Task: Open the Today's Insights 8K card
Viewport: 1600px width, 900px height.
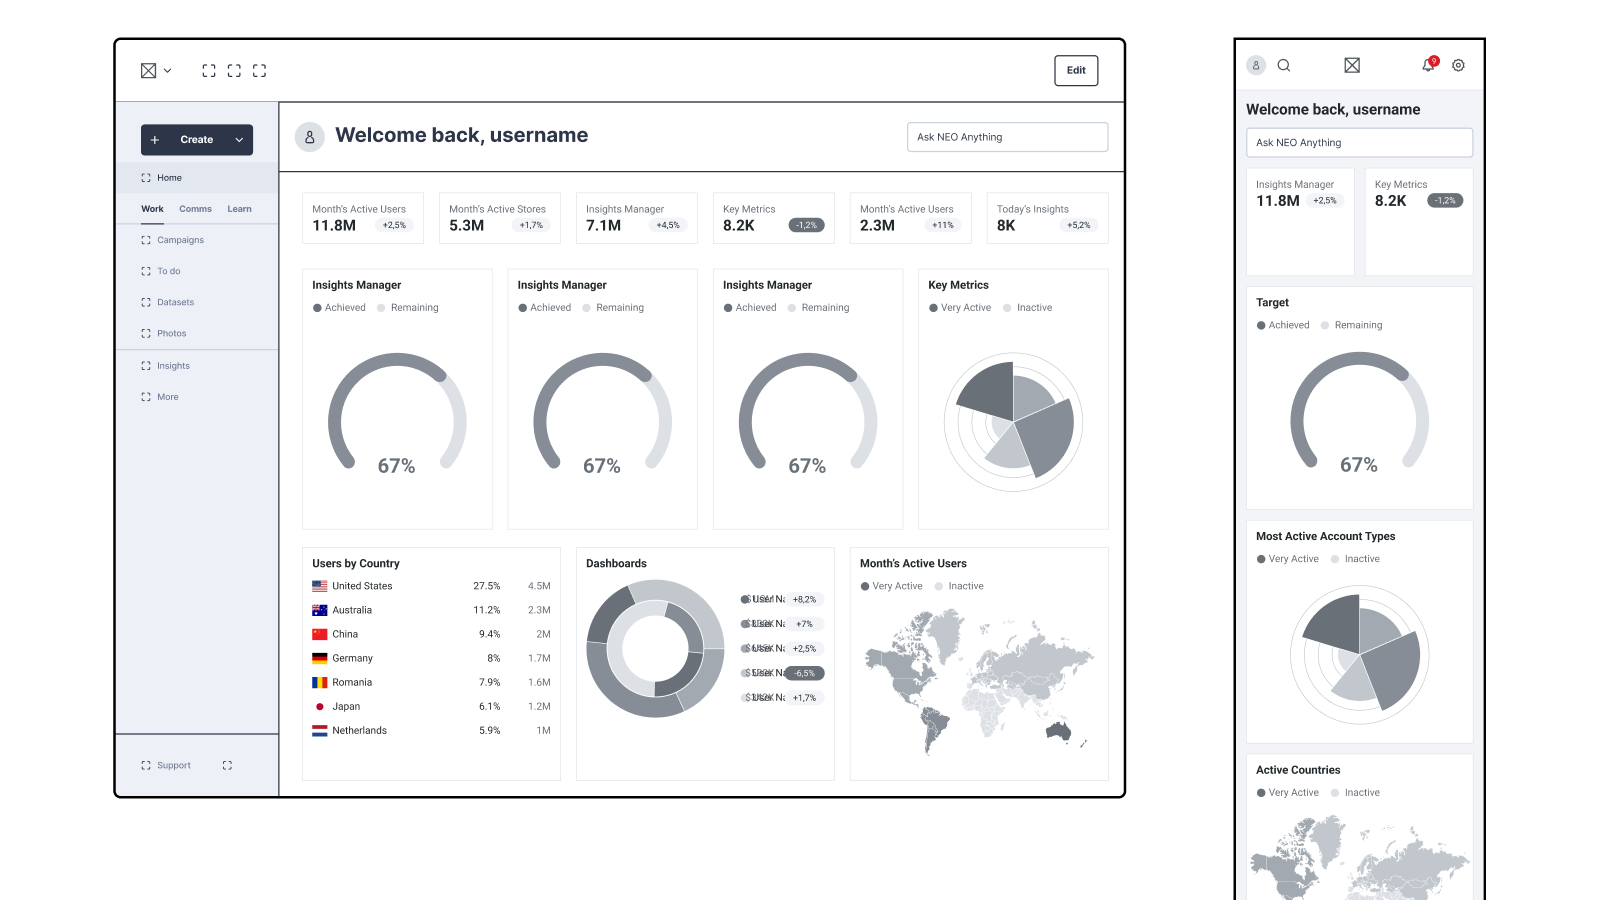Action: coord(1048,218)
